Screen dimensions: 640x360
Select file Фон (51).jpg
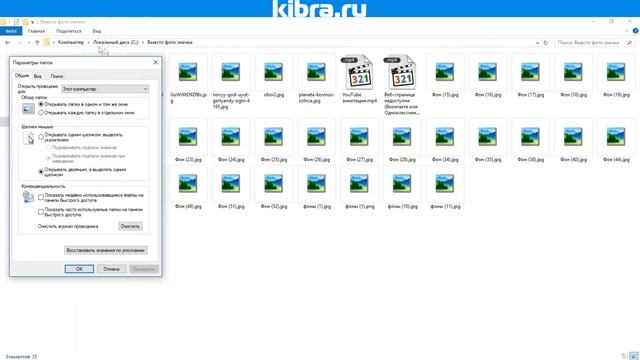pos(231,187)
